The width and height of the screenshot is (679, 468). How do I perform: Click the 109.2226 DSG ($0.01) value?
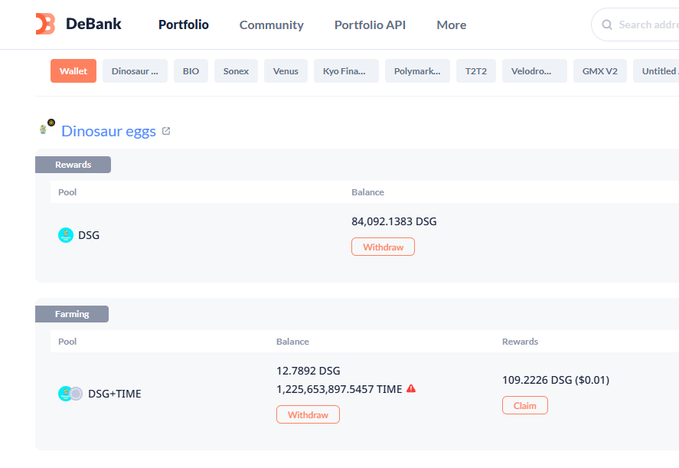[x=556, y=380]
